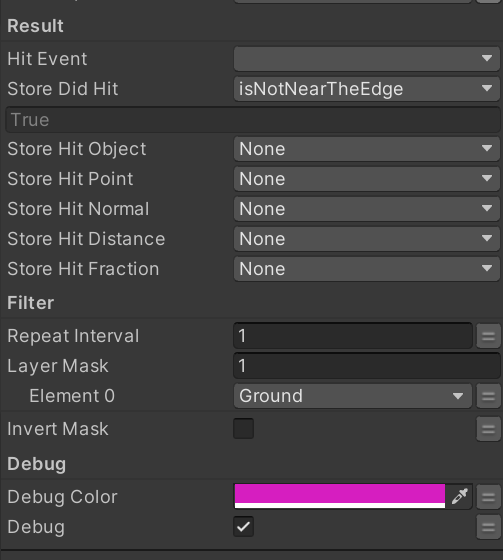Change the Ground layer in Element 0
Screen dimensions: 503x560
click(x=353, y=396)
